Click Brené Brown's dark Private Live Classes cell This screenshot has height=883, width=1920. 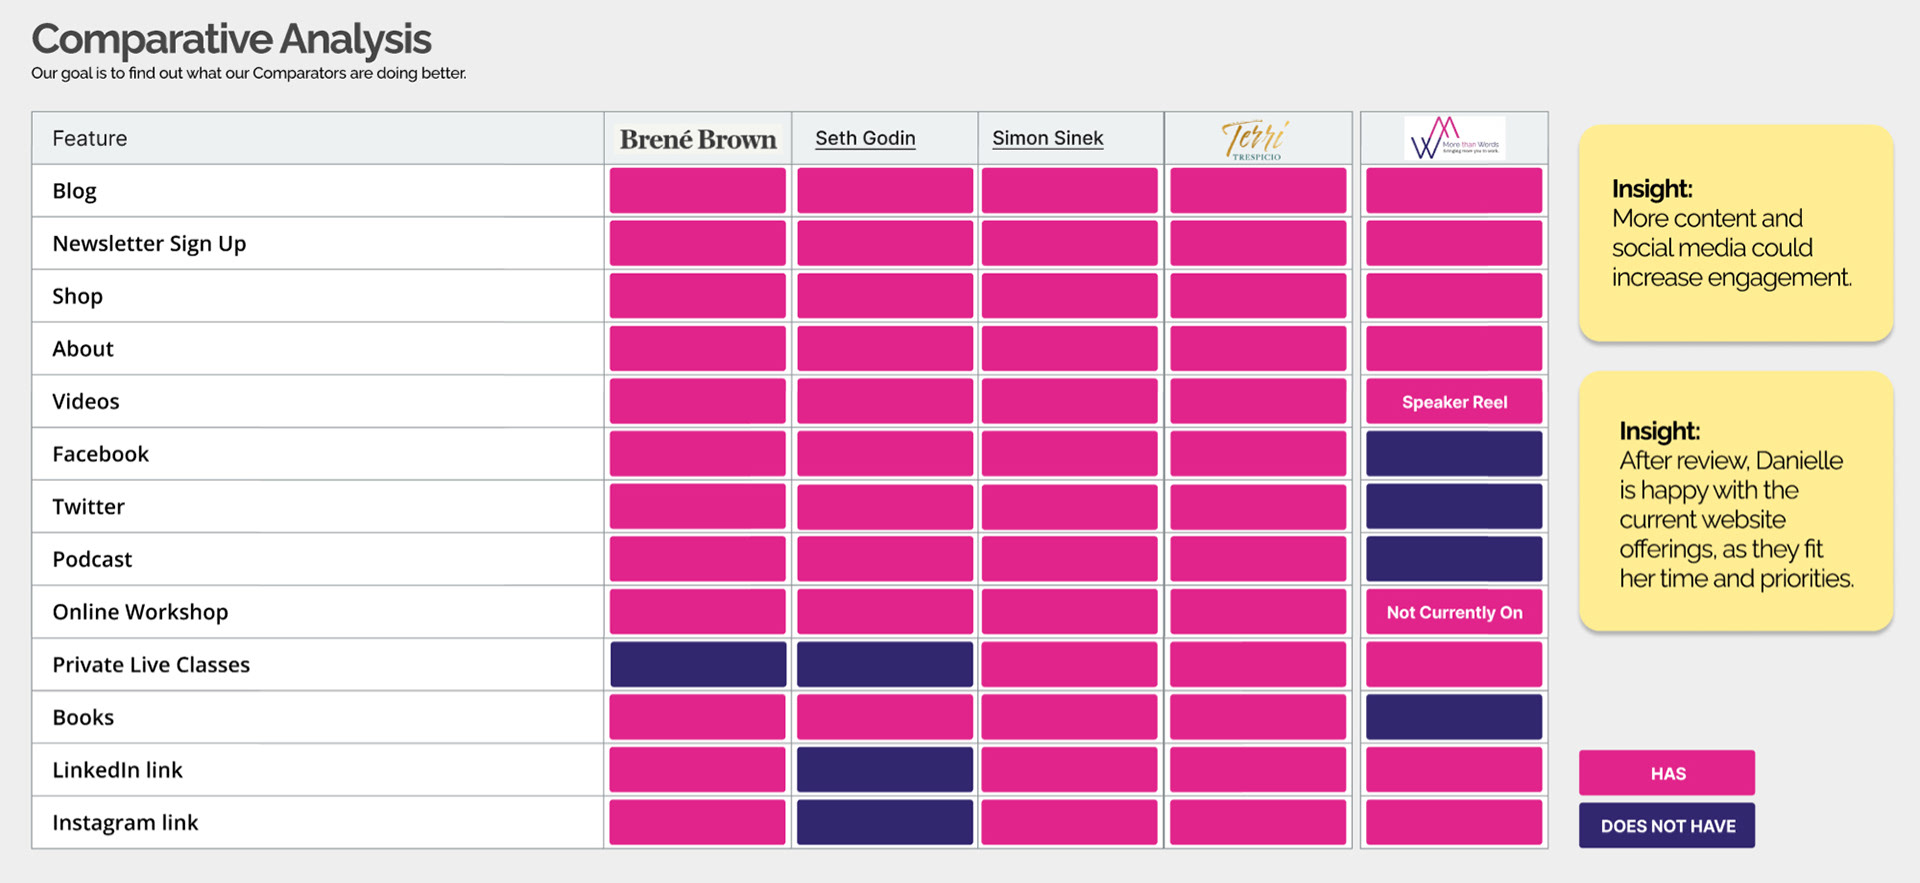click(x=698, y=664)
